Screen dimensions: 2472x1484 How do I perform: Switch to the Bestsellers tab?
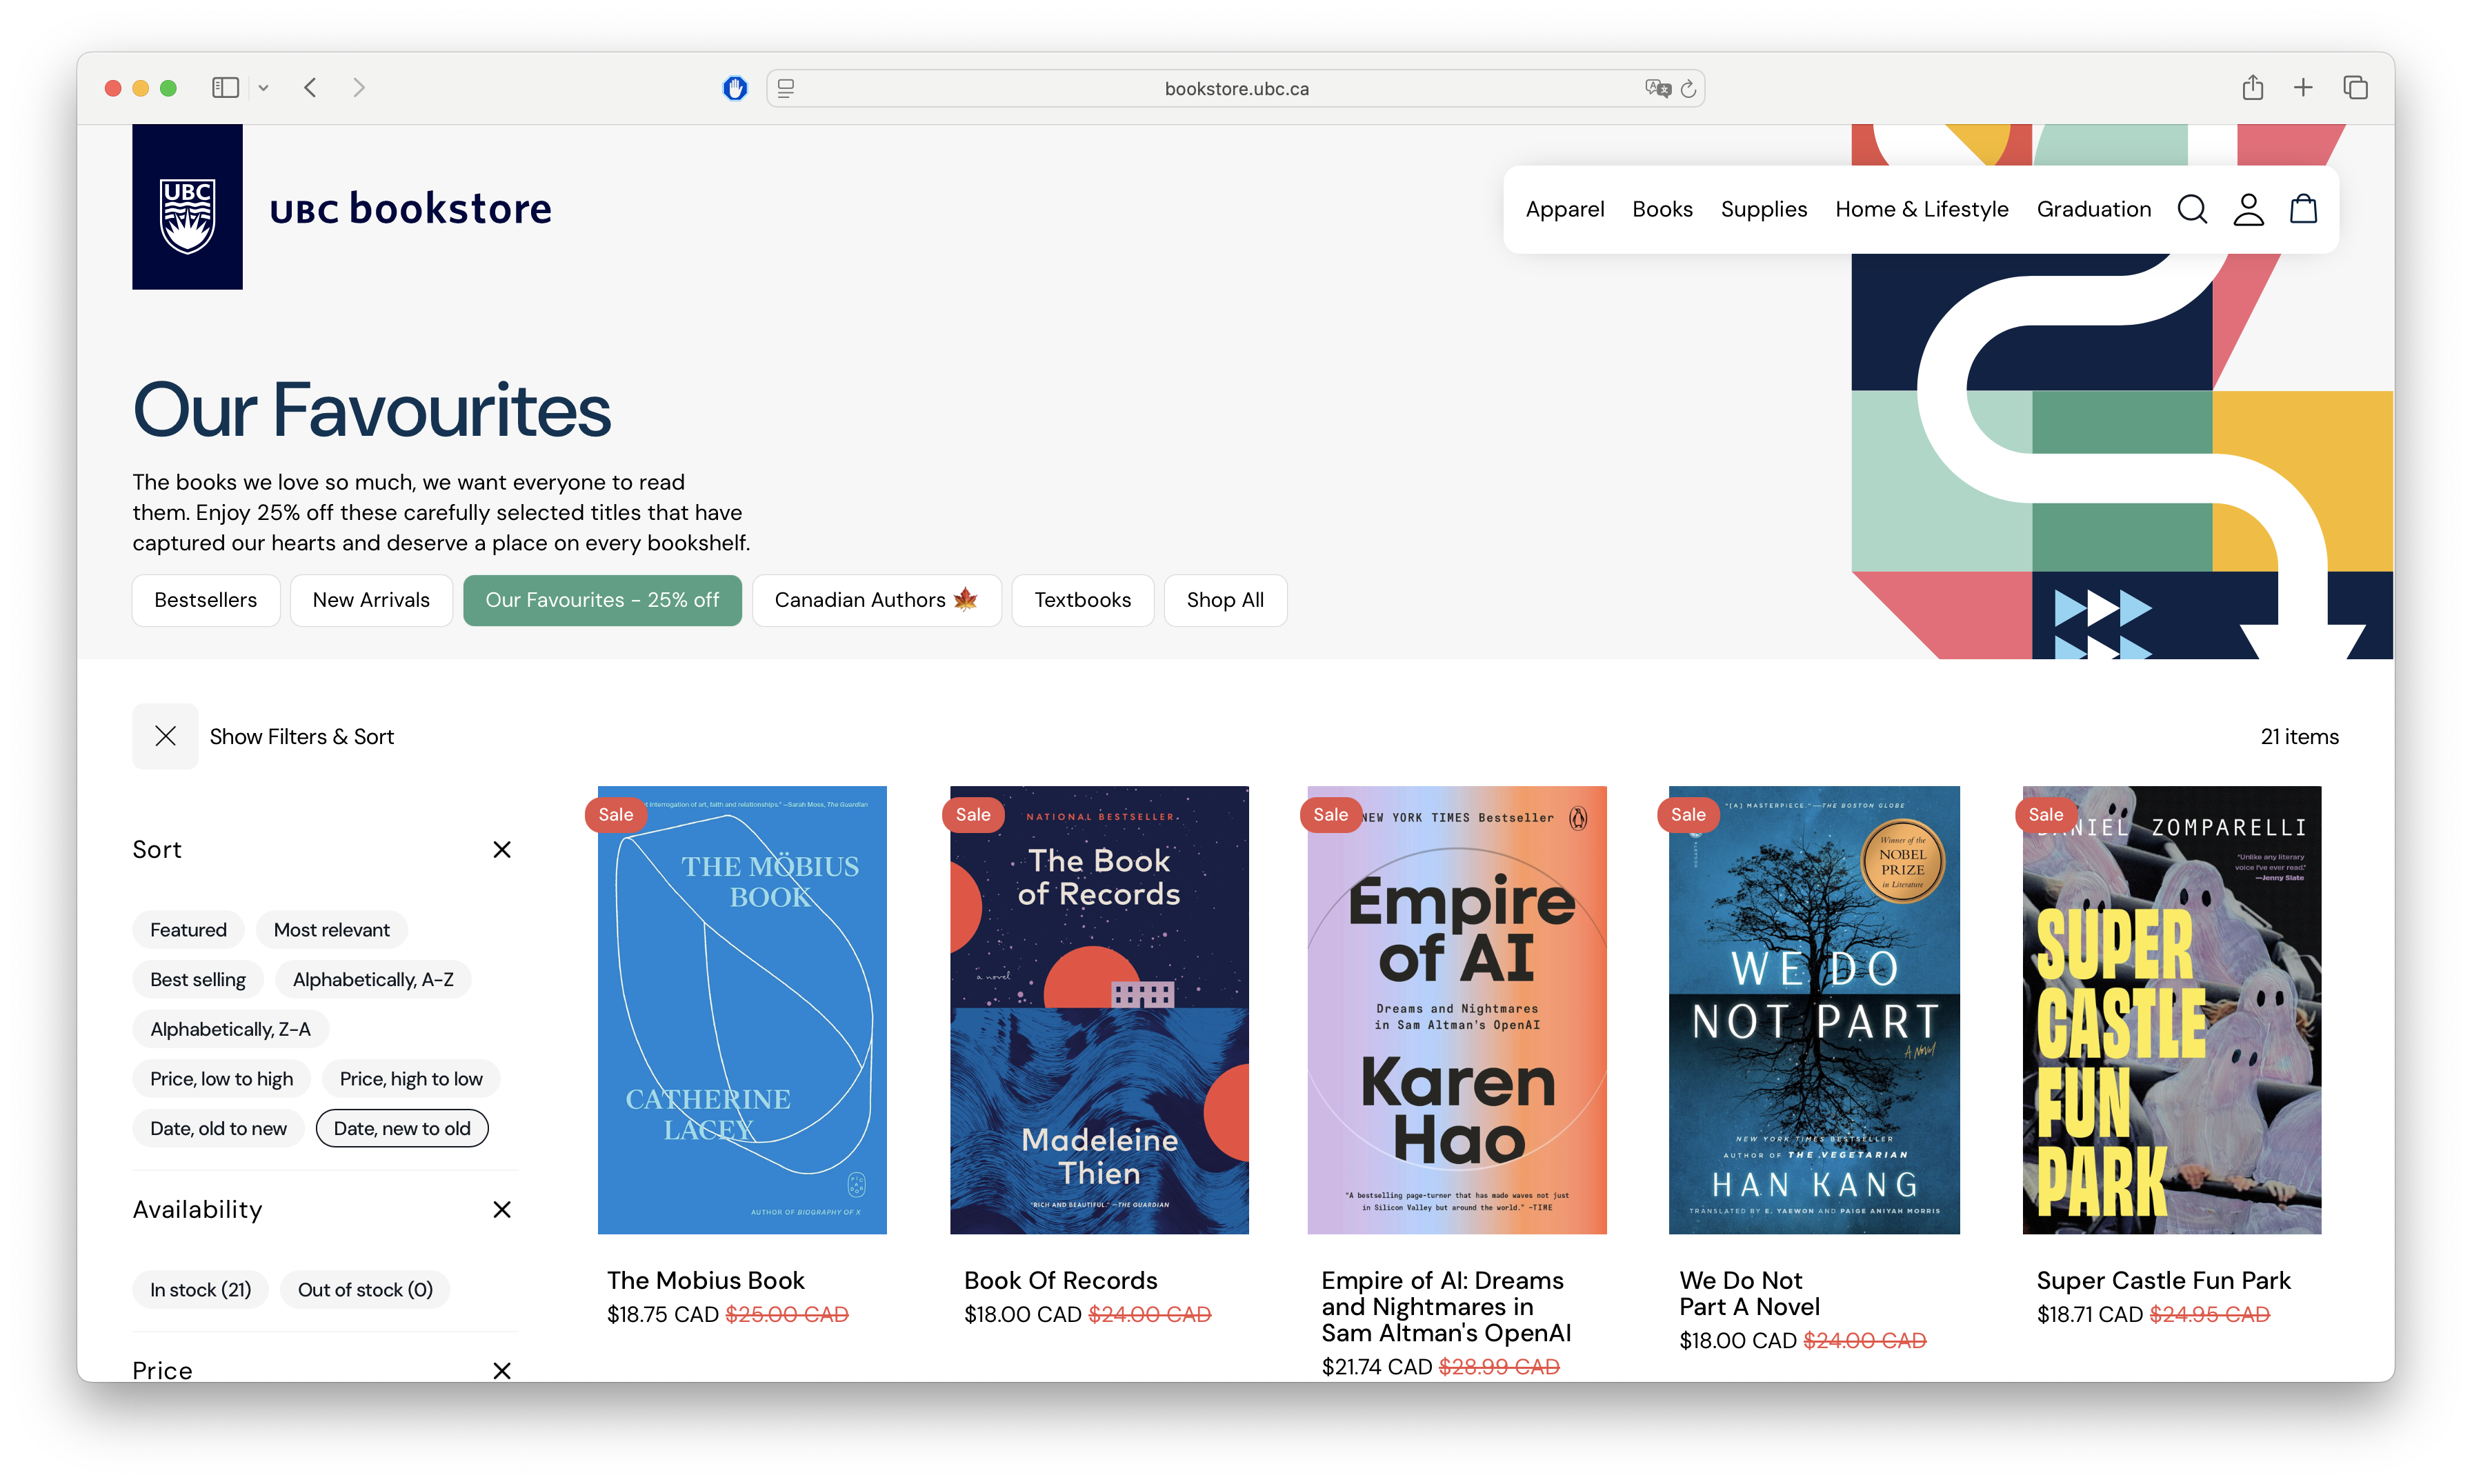pyautogui.click(x=206, y=600)
